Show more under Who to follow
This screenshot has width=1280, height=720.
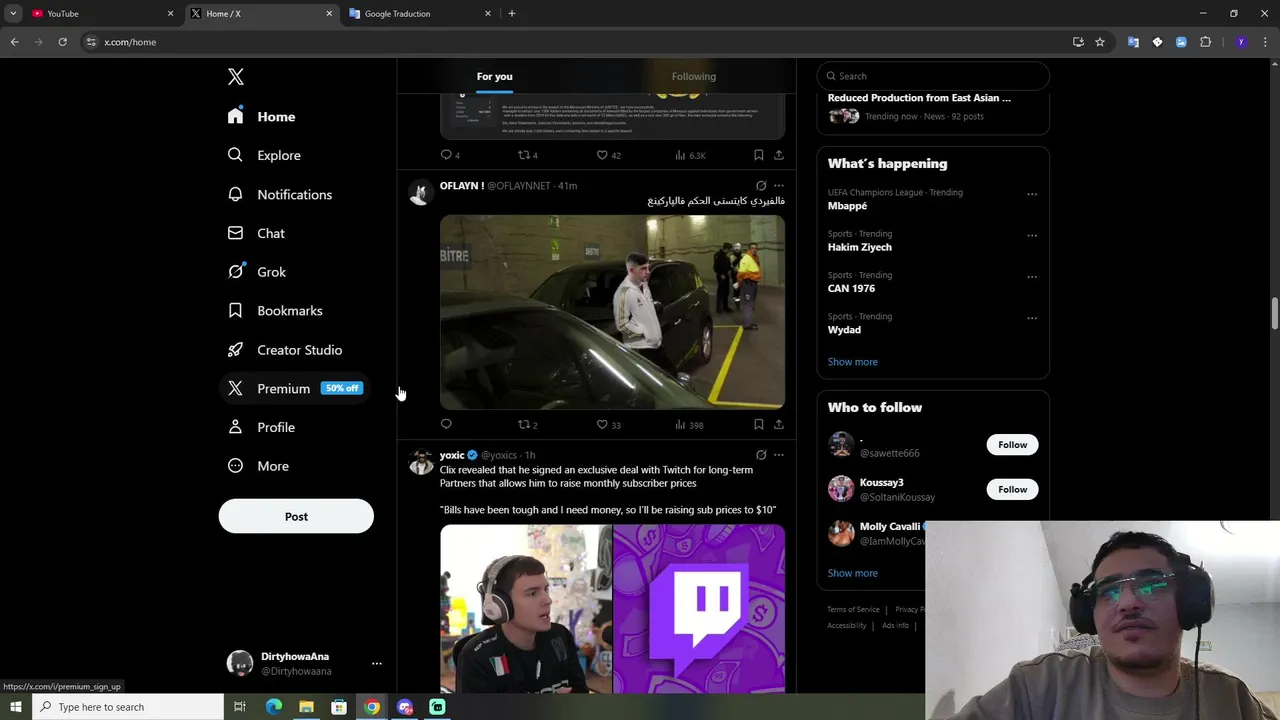(852, 573)
